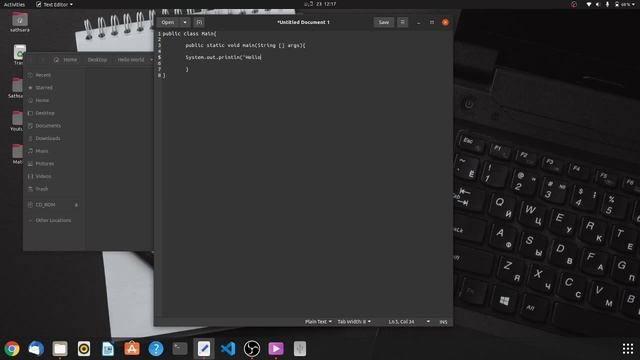Open recent documents dropdown arrow next to Open

[185, 22]
